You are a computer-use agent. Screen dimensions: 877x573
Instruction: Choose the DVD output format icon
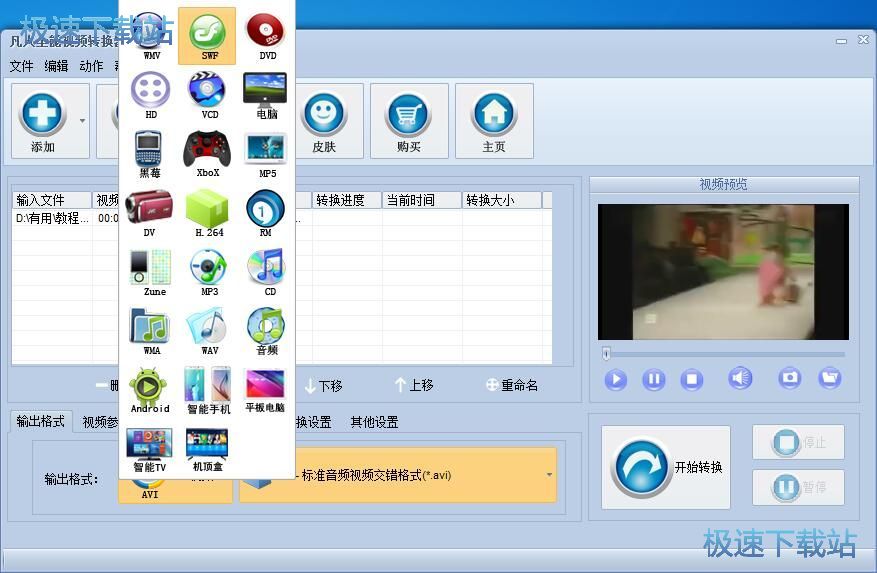tap(266, 36)
